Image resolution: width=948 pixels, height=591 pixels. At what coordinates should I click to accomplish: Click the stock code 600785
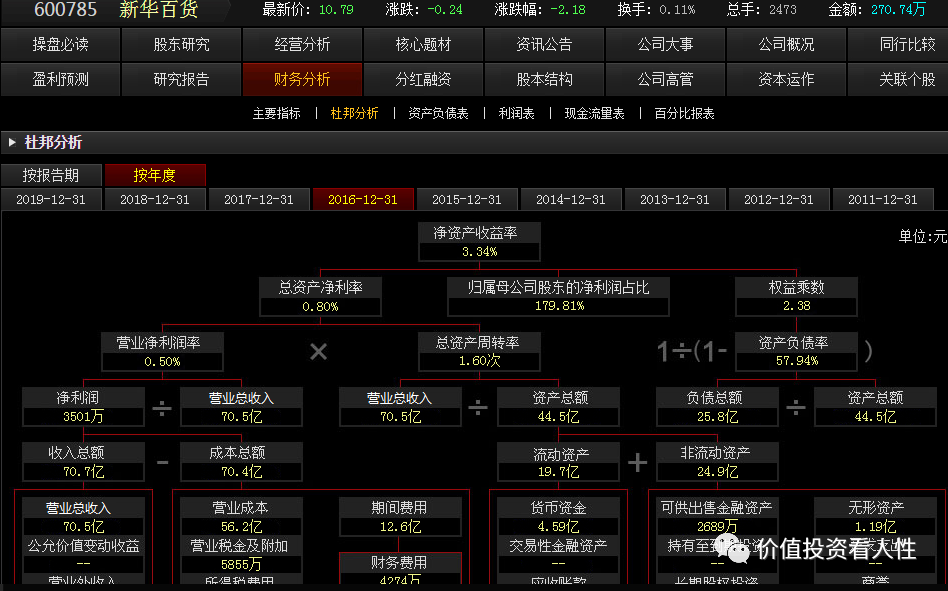[x=65, y=9]
